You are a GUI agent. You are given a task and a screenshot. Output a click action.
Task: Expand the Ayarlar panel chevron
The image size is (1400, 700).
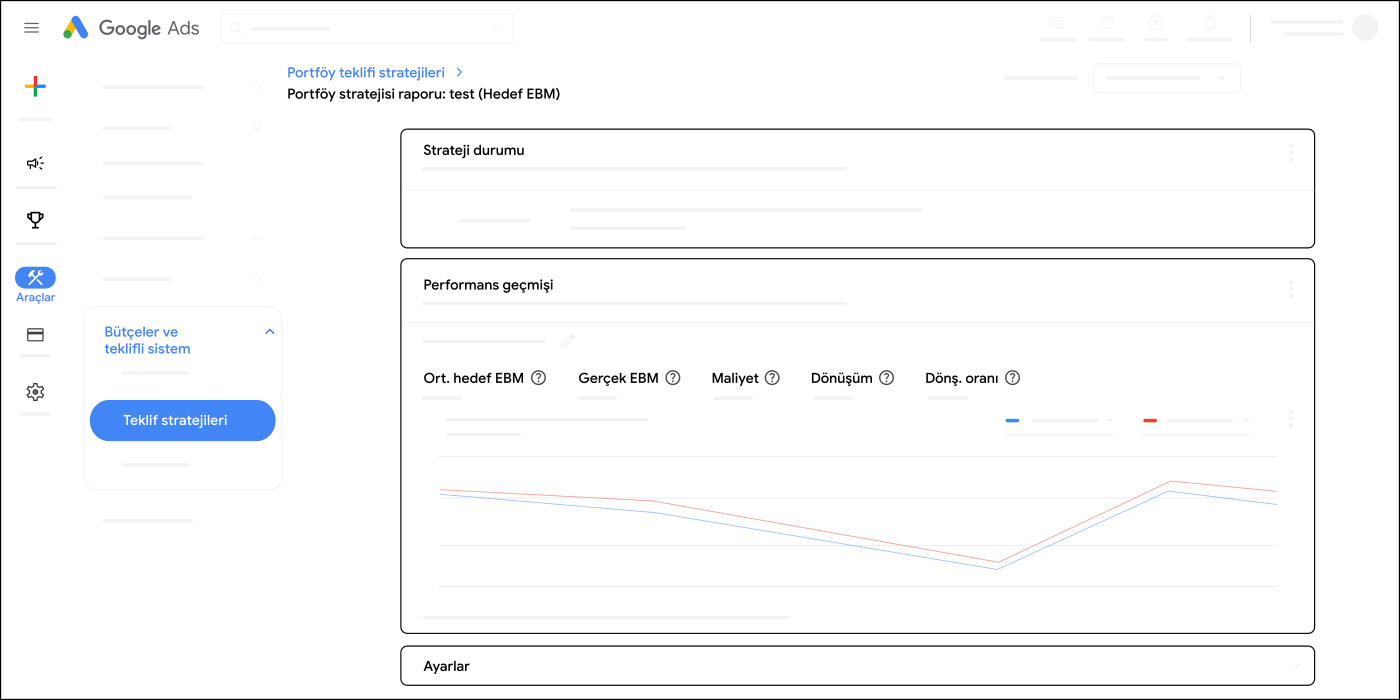point(1296,666)
